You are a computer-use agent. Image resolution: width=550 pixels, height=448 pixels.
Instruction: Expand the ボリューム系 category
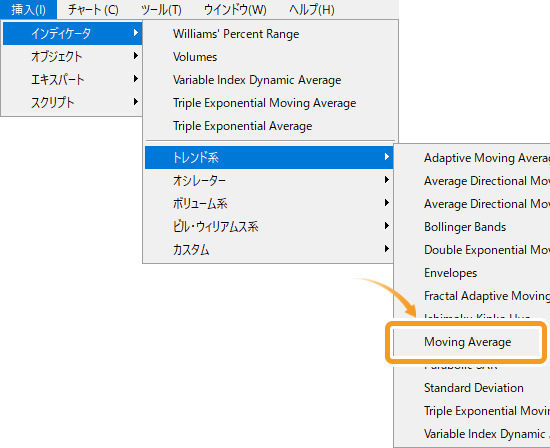point(269,203)
